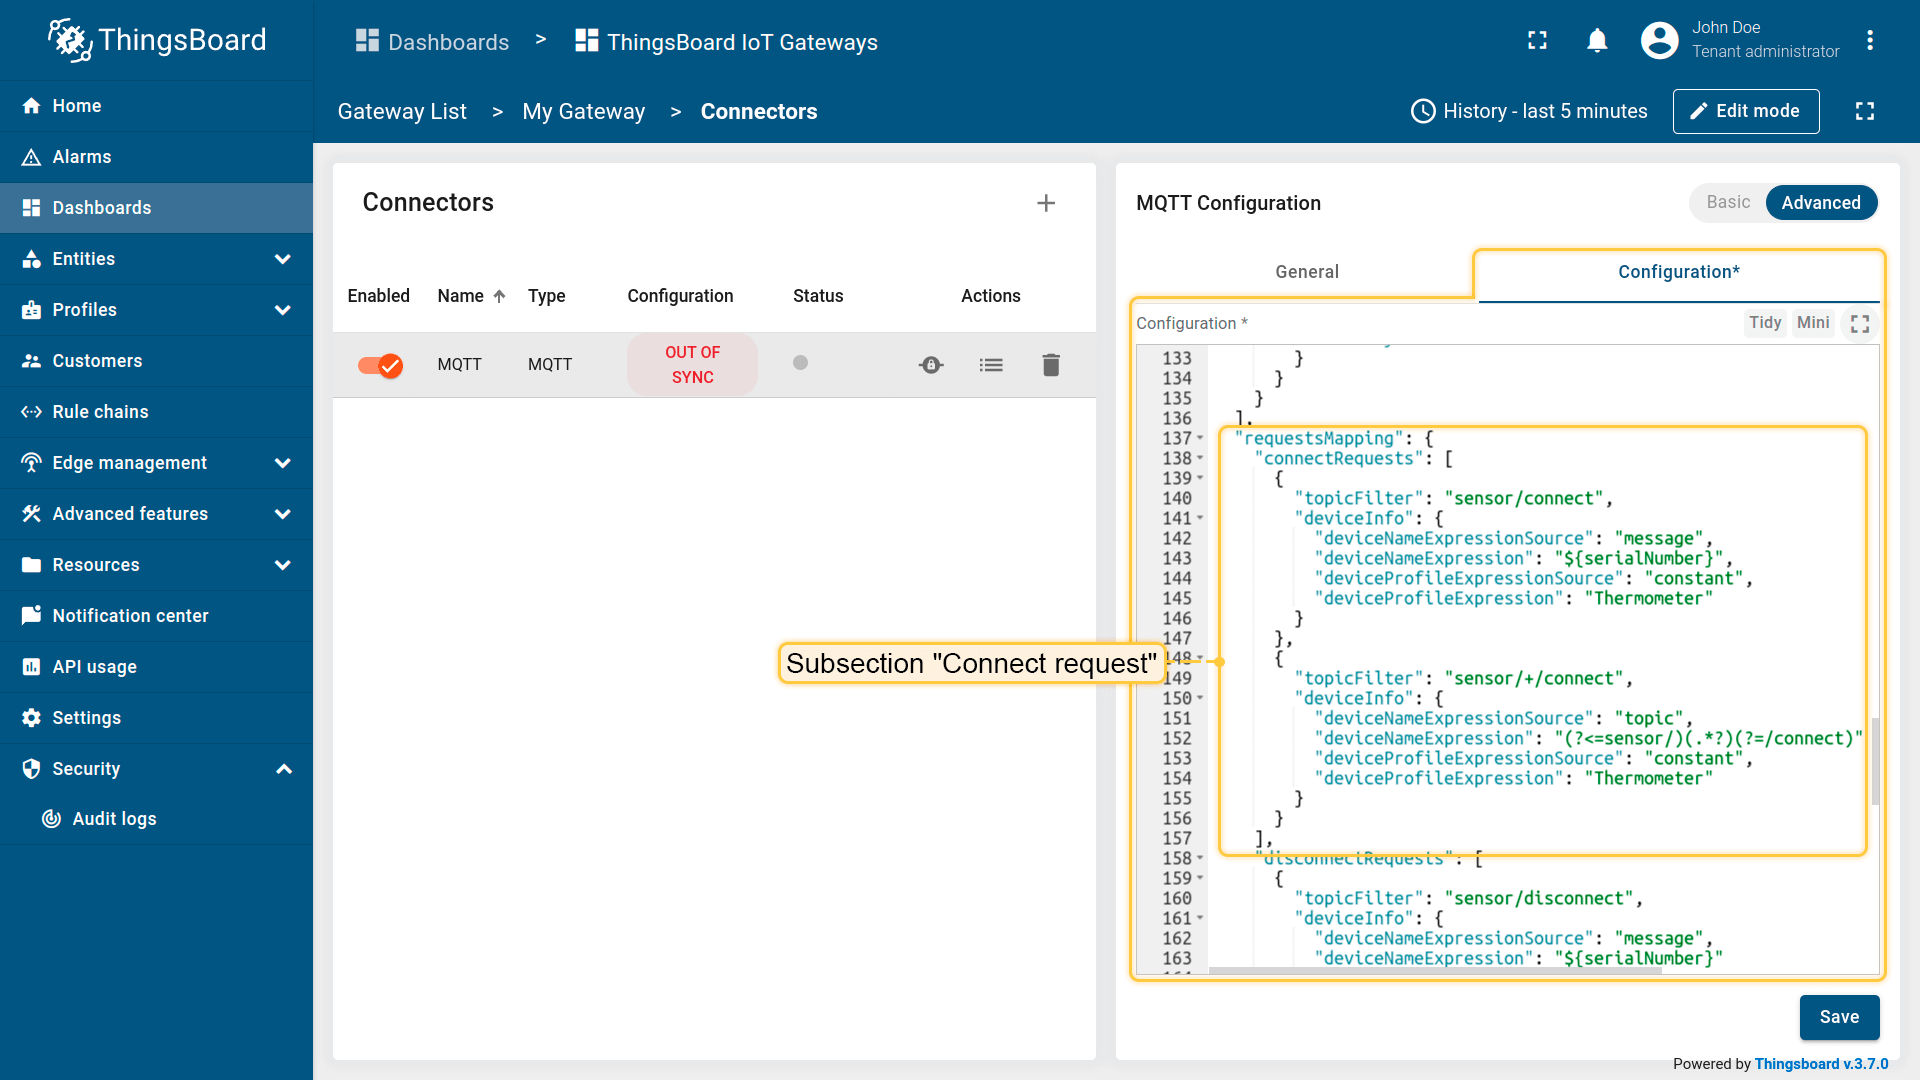Expand the Resources menu chevron

click(283, 565)
